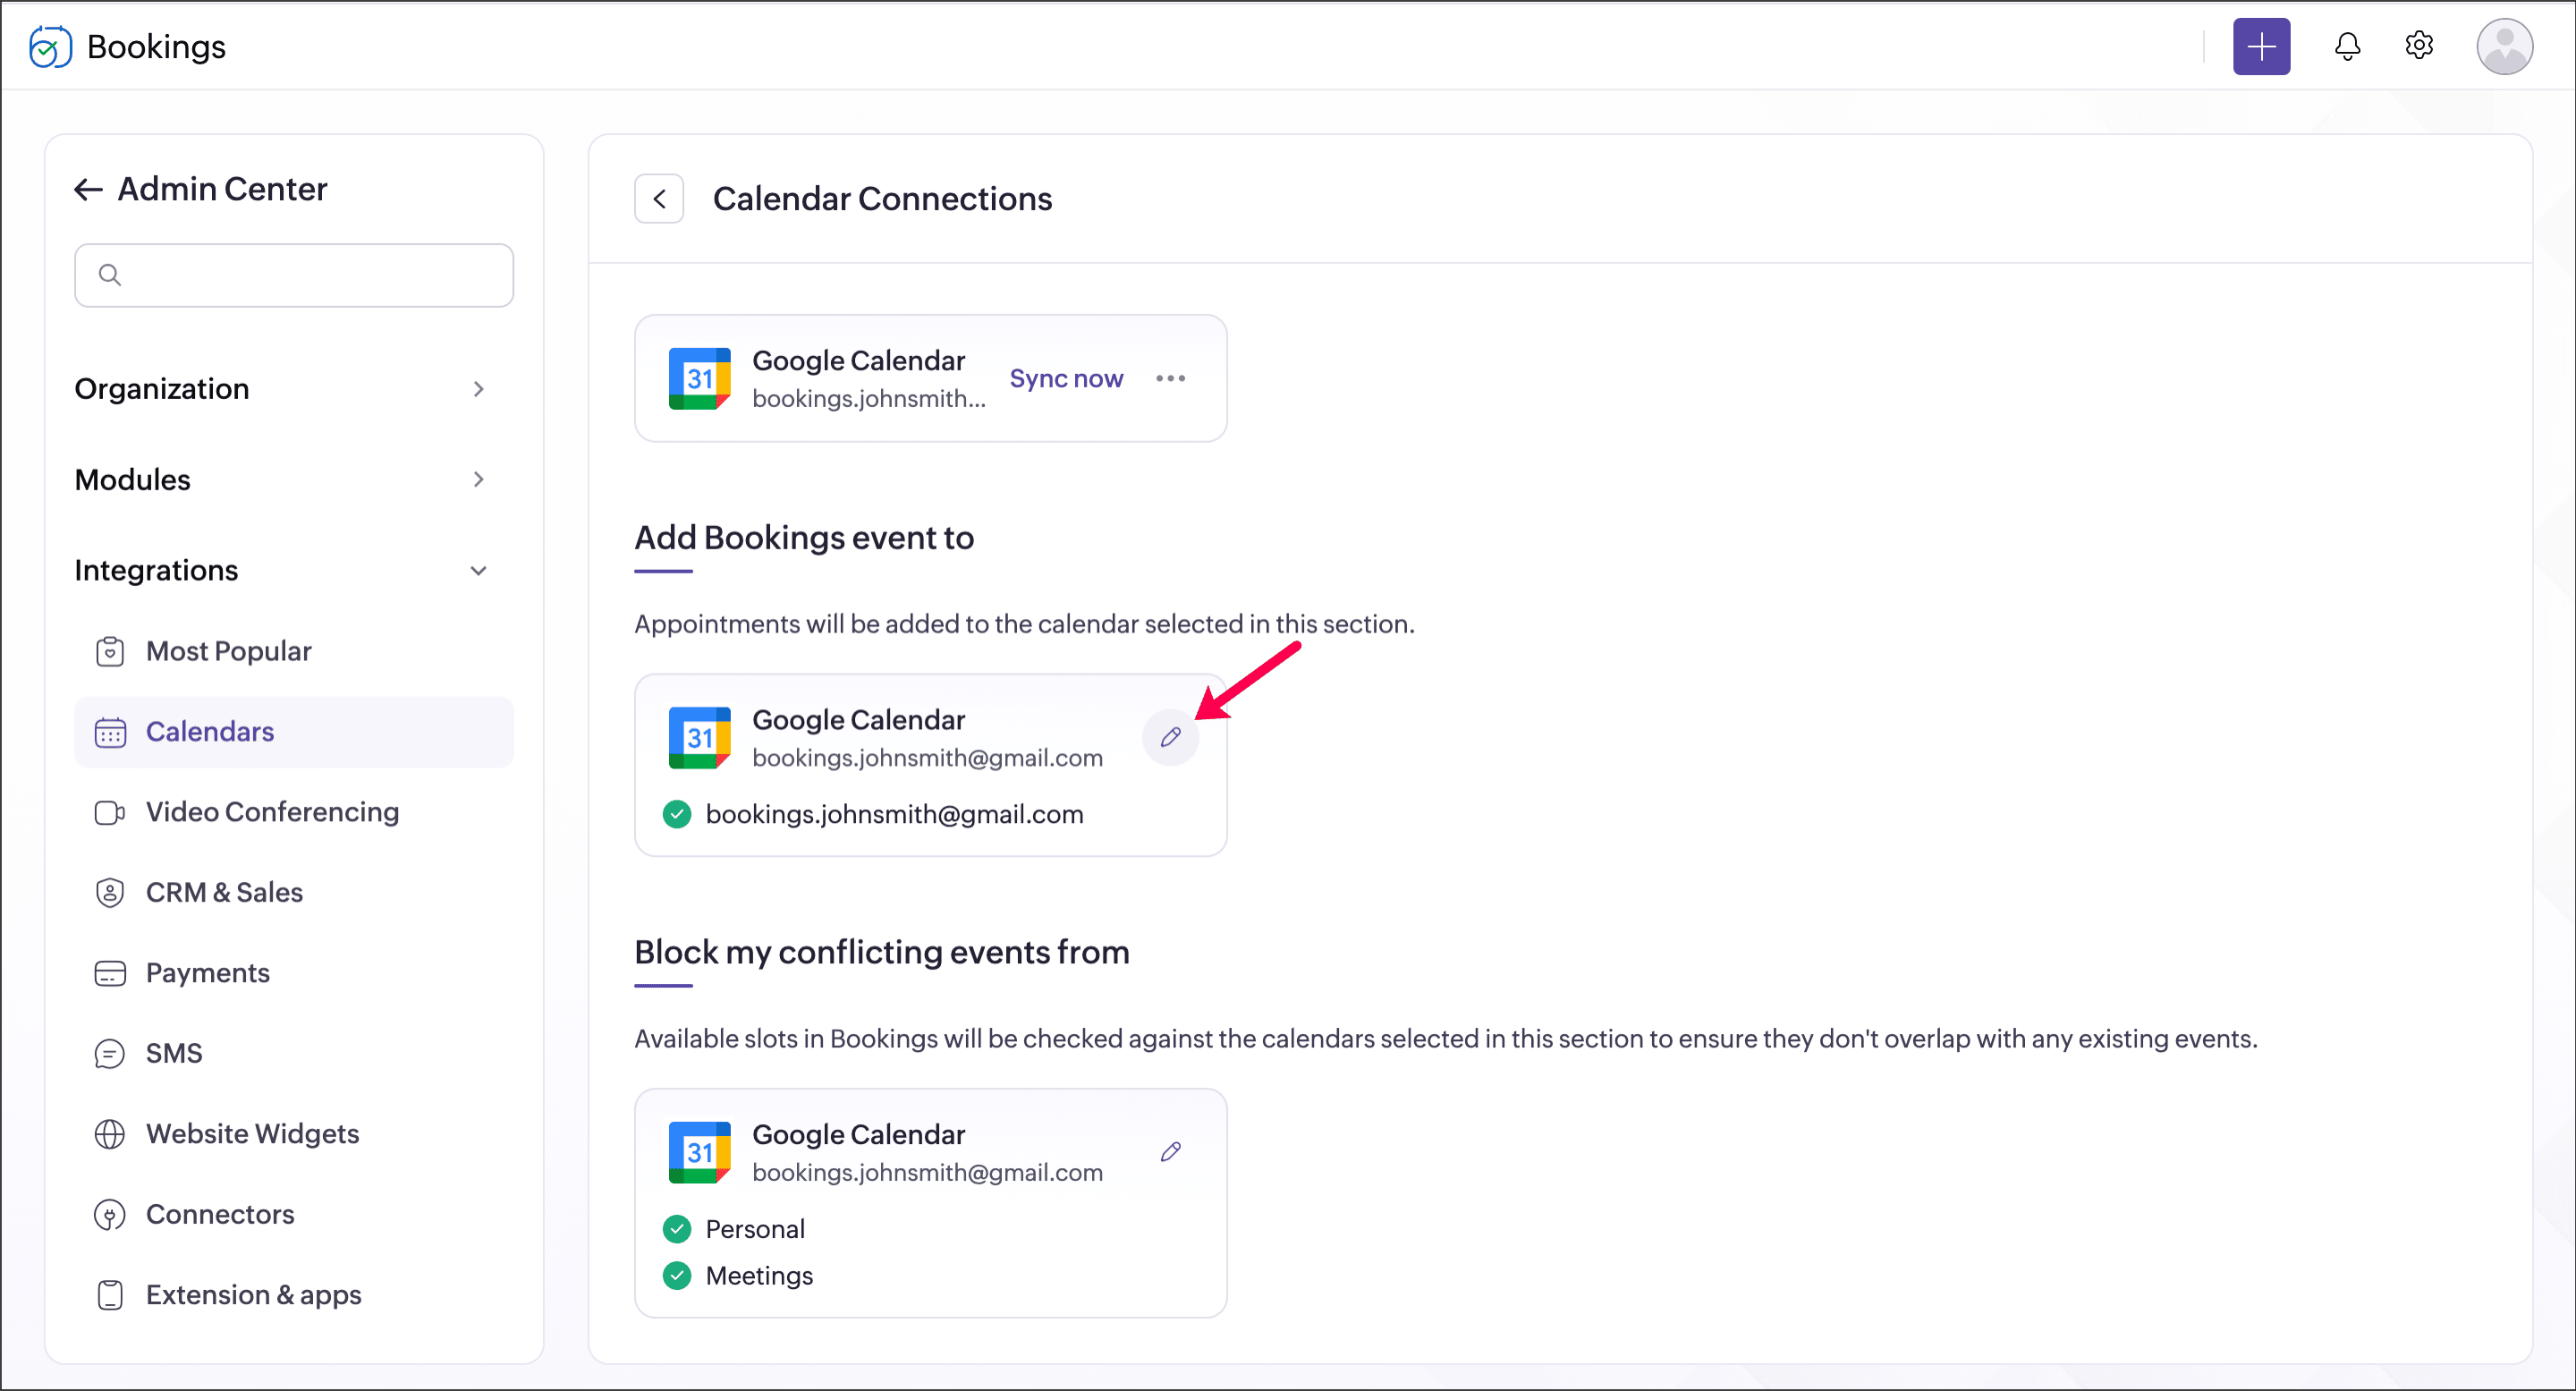Open Connectors integrations
The image size is (2576, 1391).
pos(294,1214)
